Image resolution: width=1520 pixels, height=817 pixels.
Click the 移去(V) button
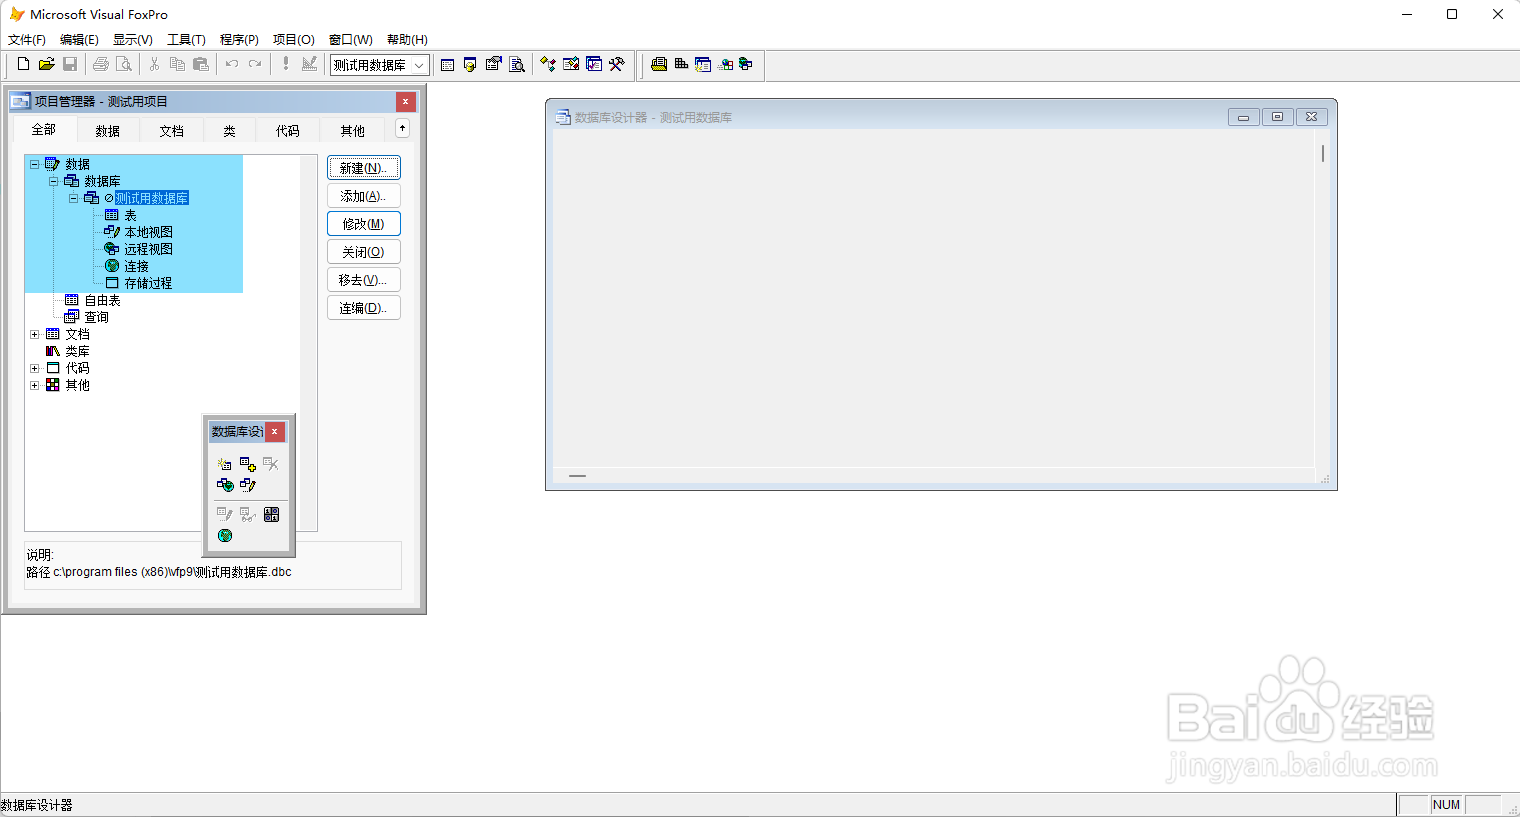pos(364,280)
